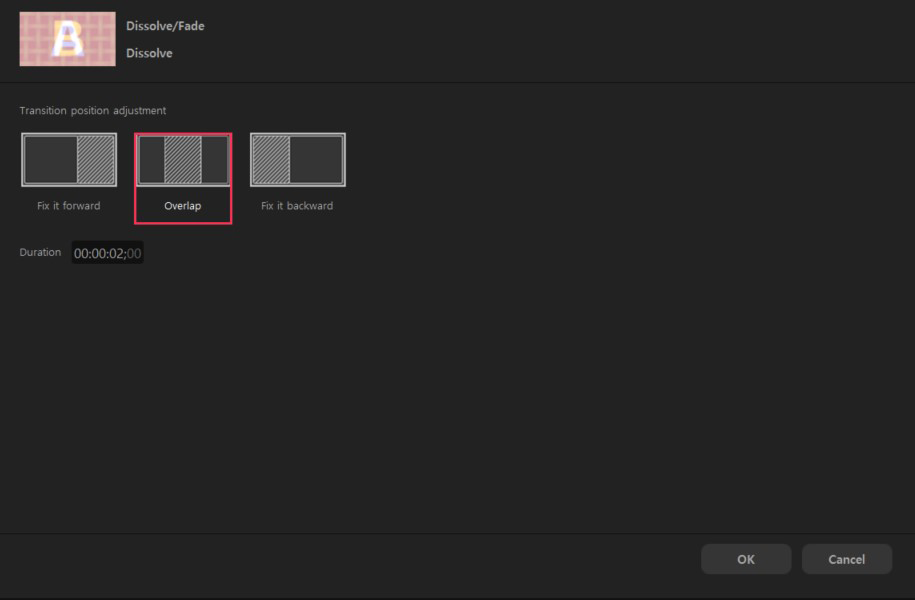The width and height of the screenshot is (915, 600).
Task: Cancel the transition settings dialog
Action: point(846,559)
